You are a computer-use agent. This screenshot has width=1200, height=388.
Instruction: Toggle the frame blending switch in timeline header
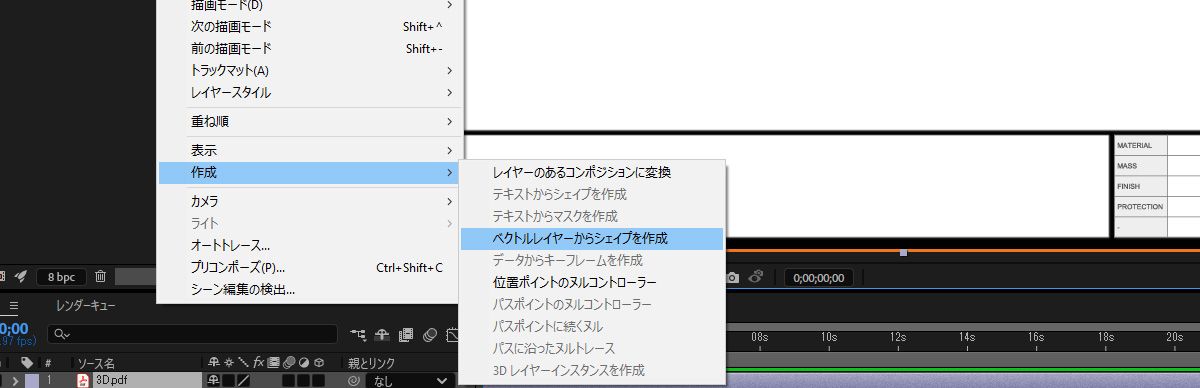click(407, 334)
